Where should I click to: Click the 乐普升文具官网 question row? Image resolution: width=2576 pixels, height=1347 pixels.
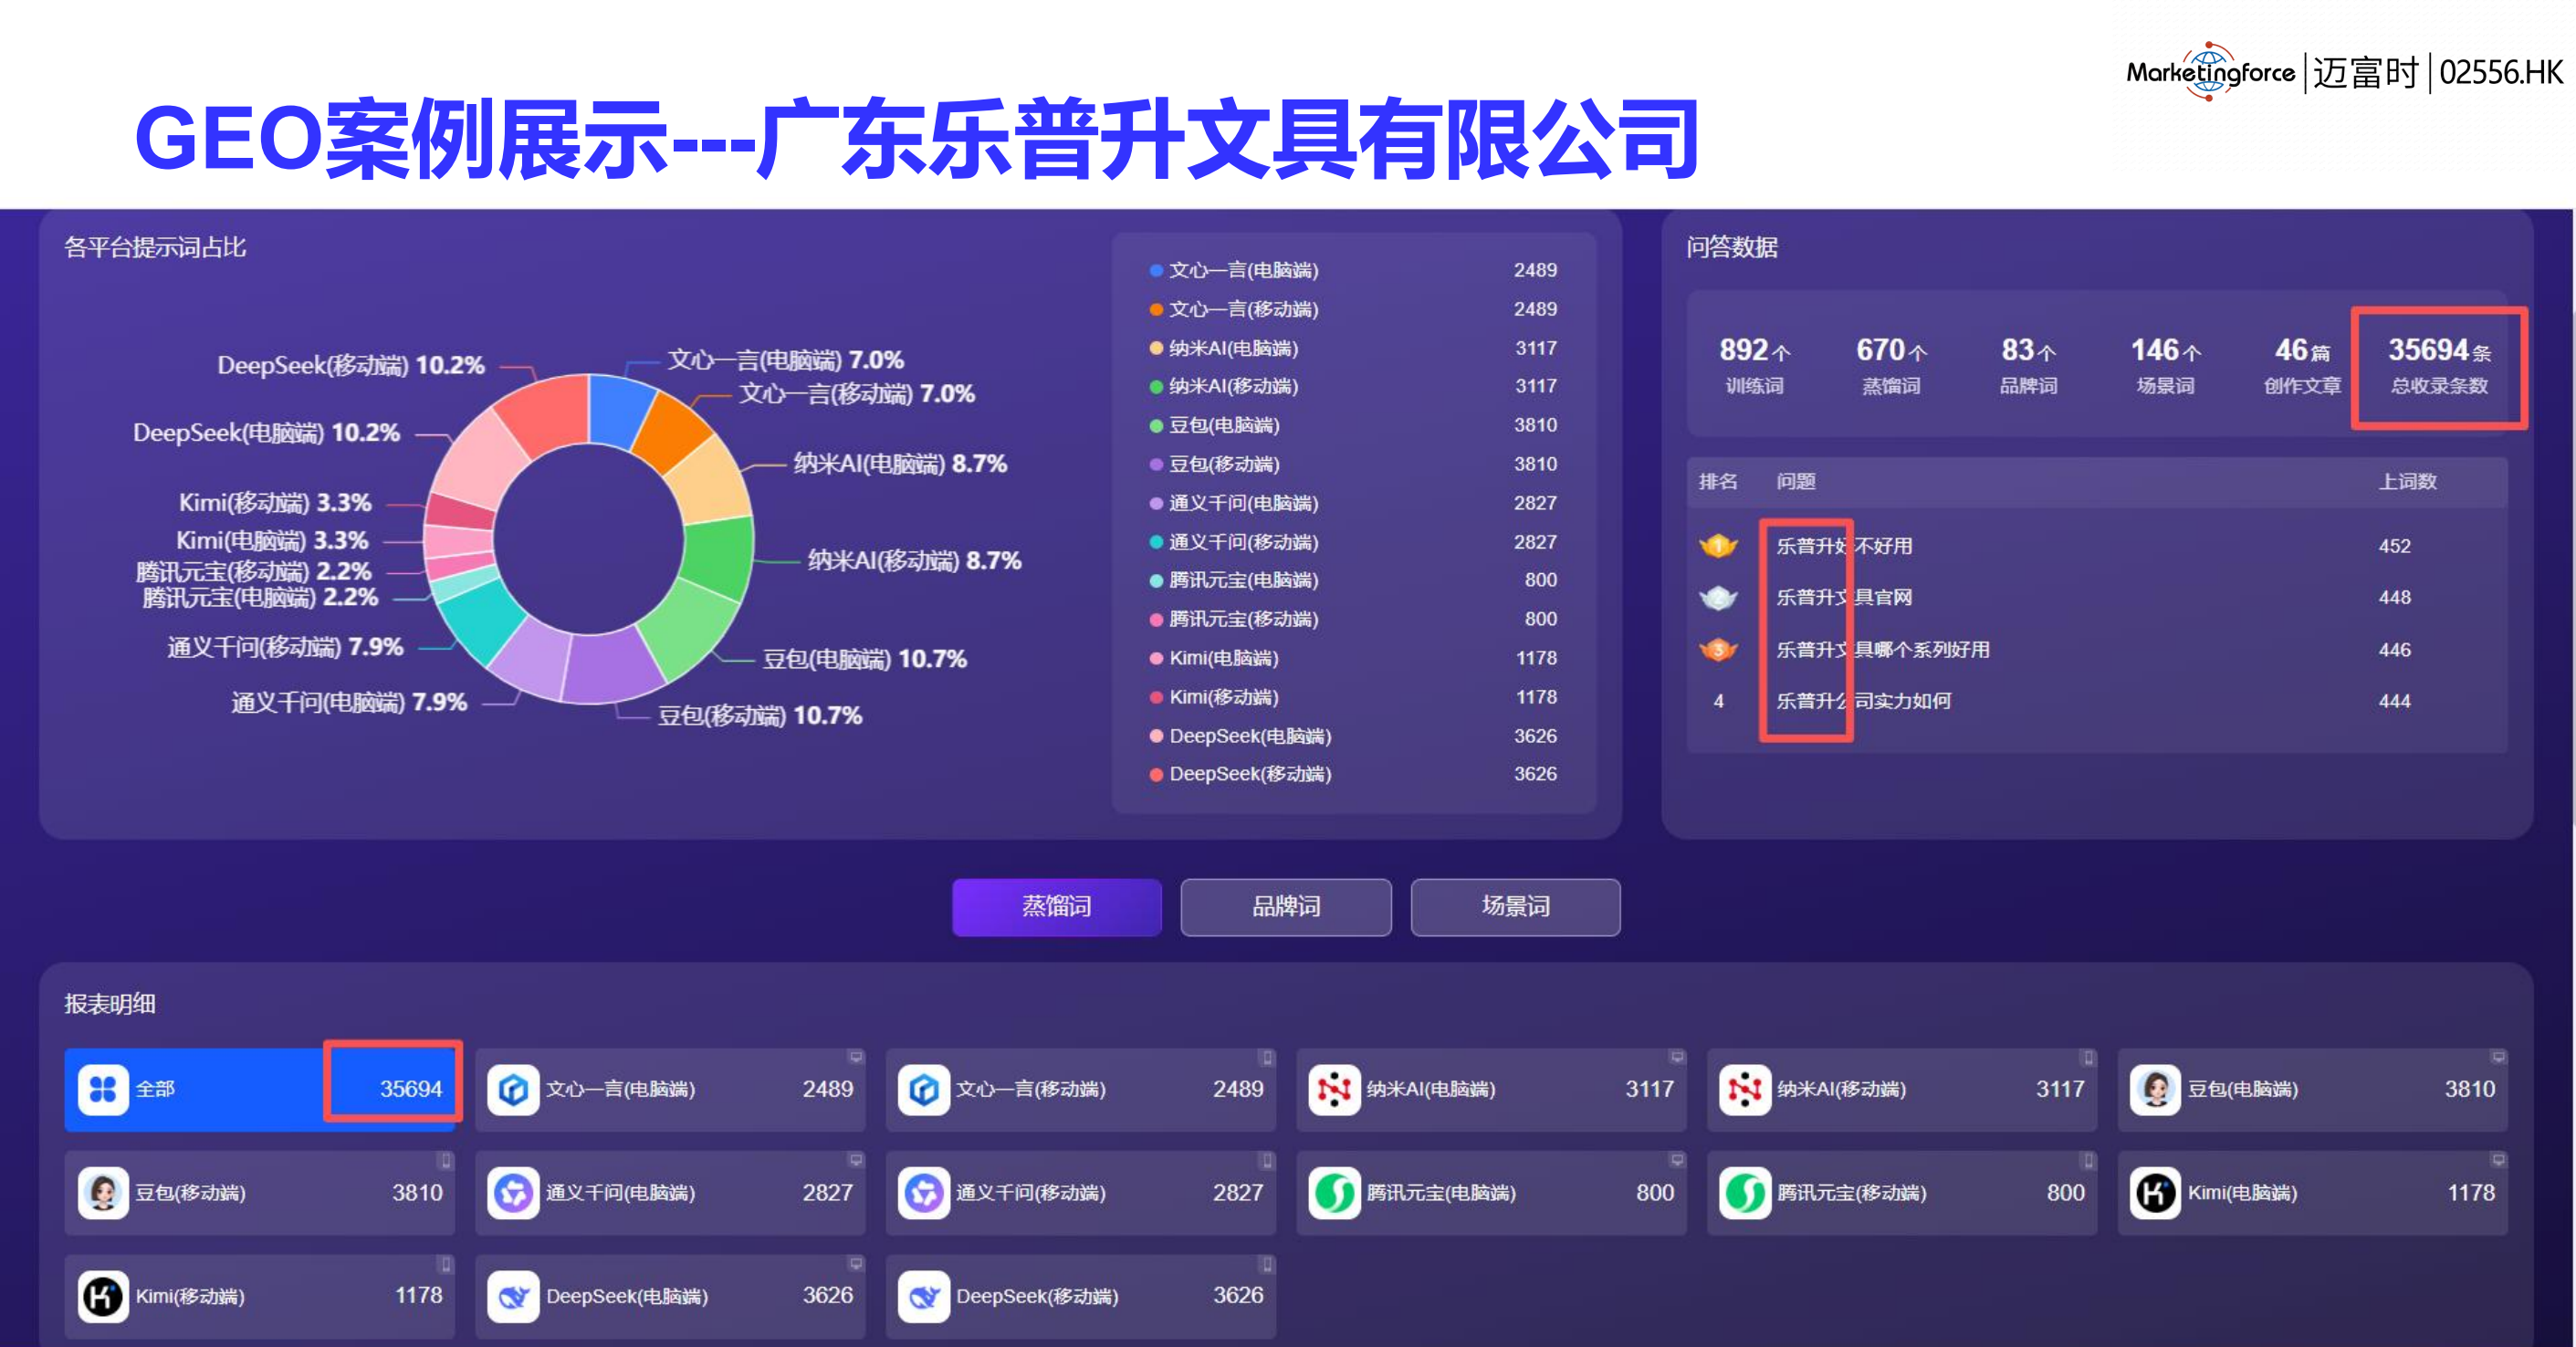tap(2097, 598)
